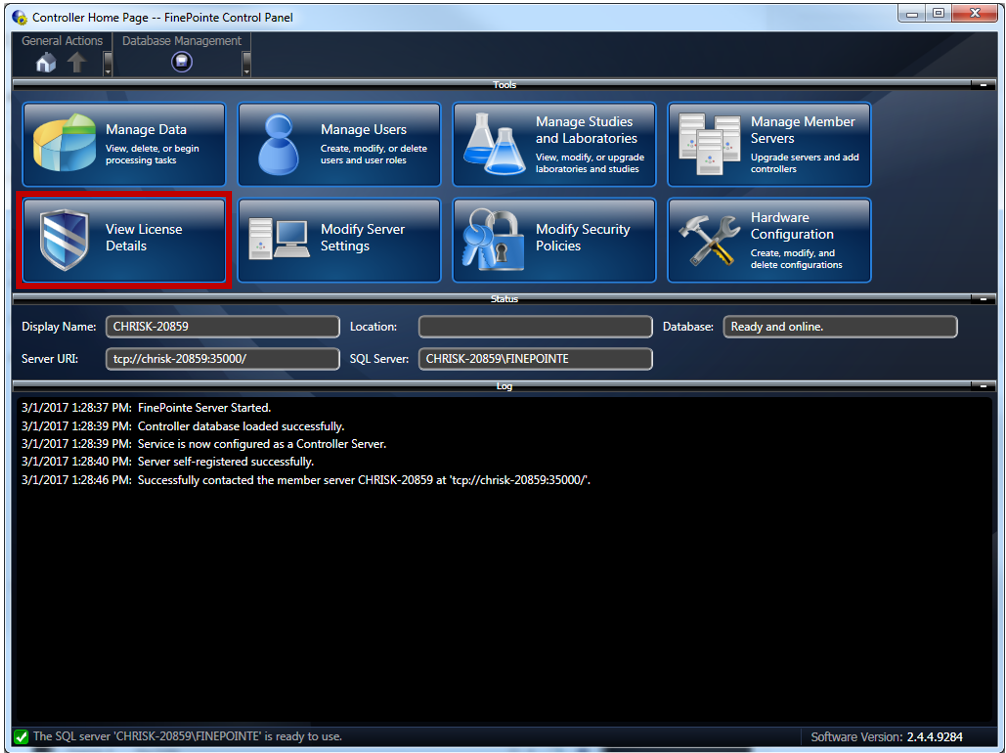
Task: Click the padlock and keys icon
Action: tap(493, 239)
